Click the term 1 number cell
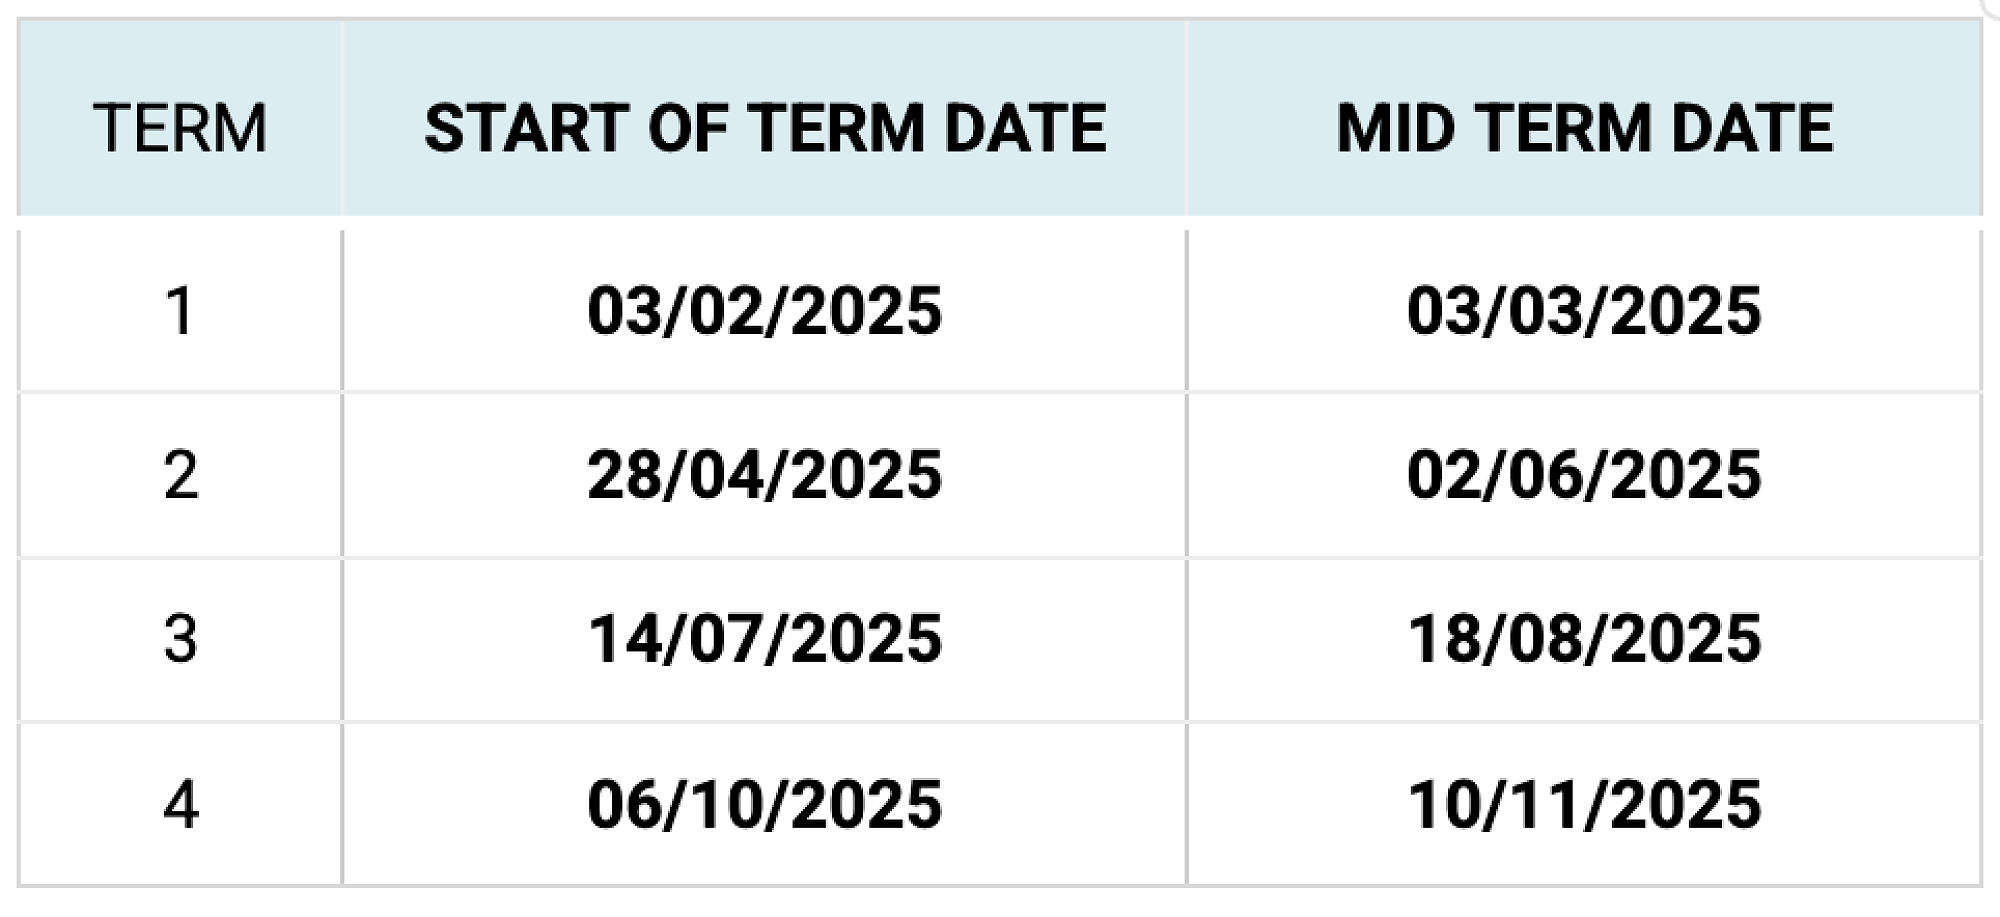Screen dimensions: 2000x917 (180, 311)
